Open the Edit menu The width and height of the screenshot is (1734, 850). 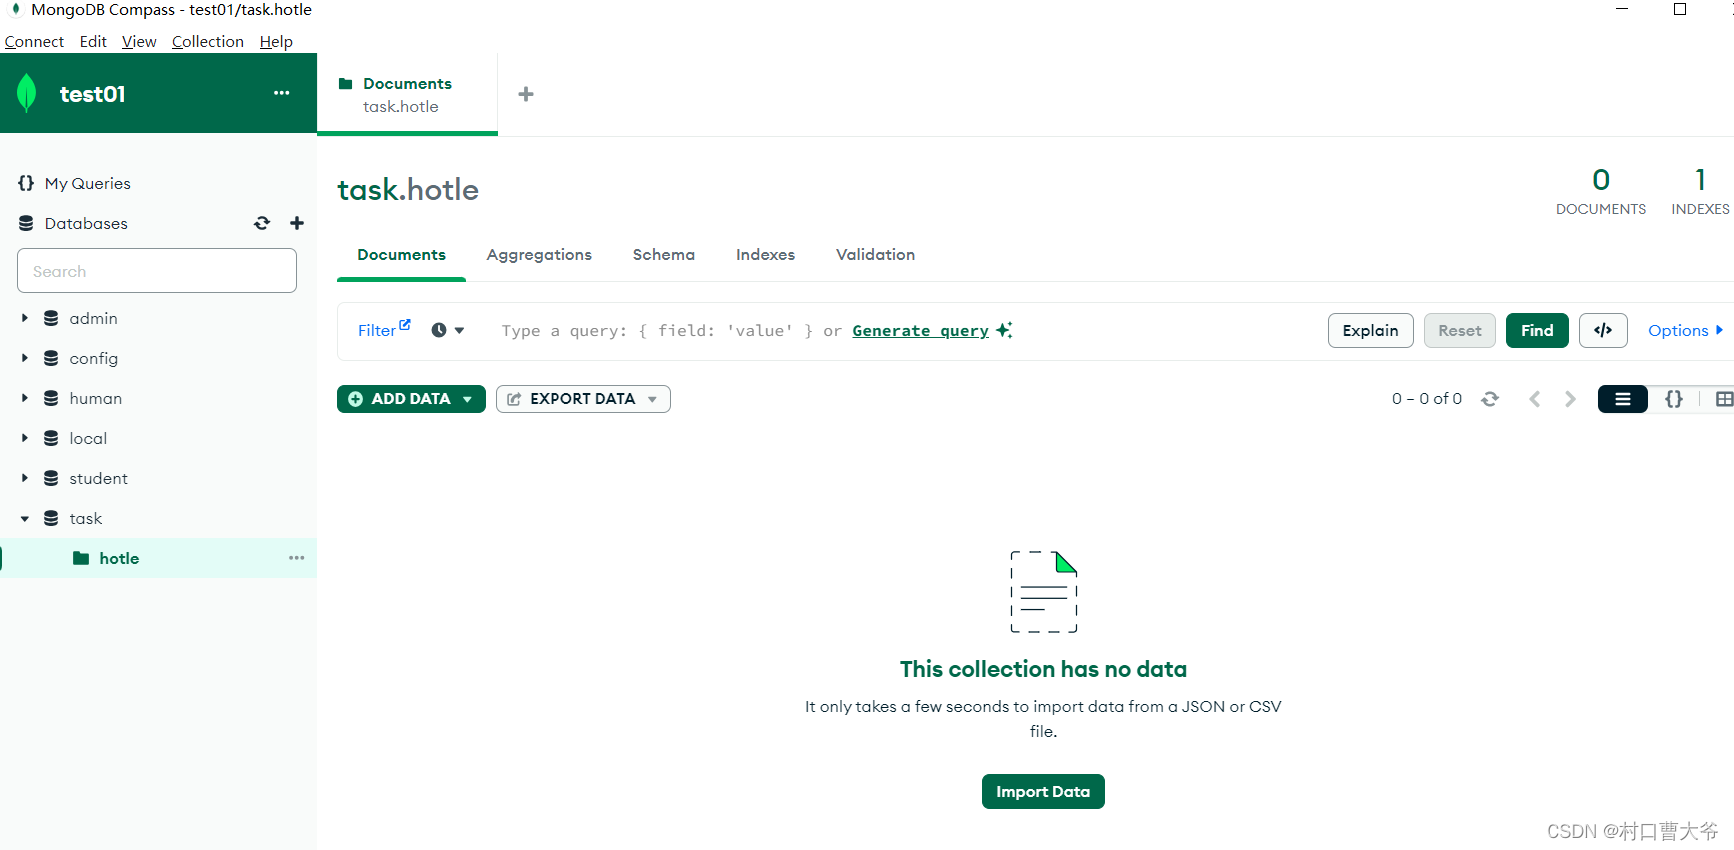(x=93, y=41)
